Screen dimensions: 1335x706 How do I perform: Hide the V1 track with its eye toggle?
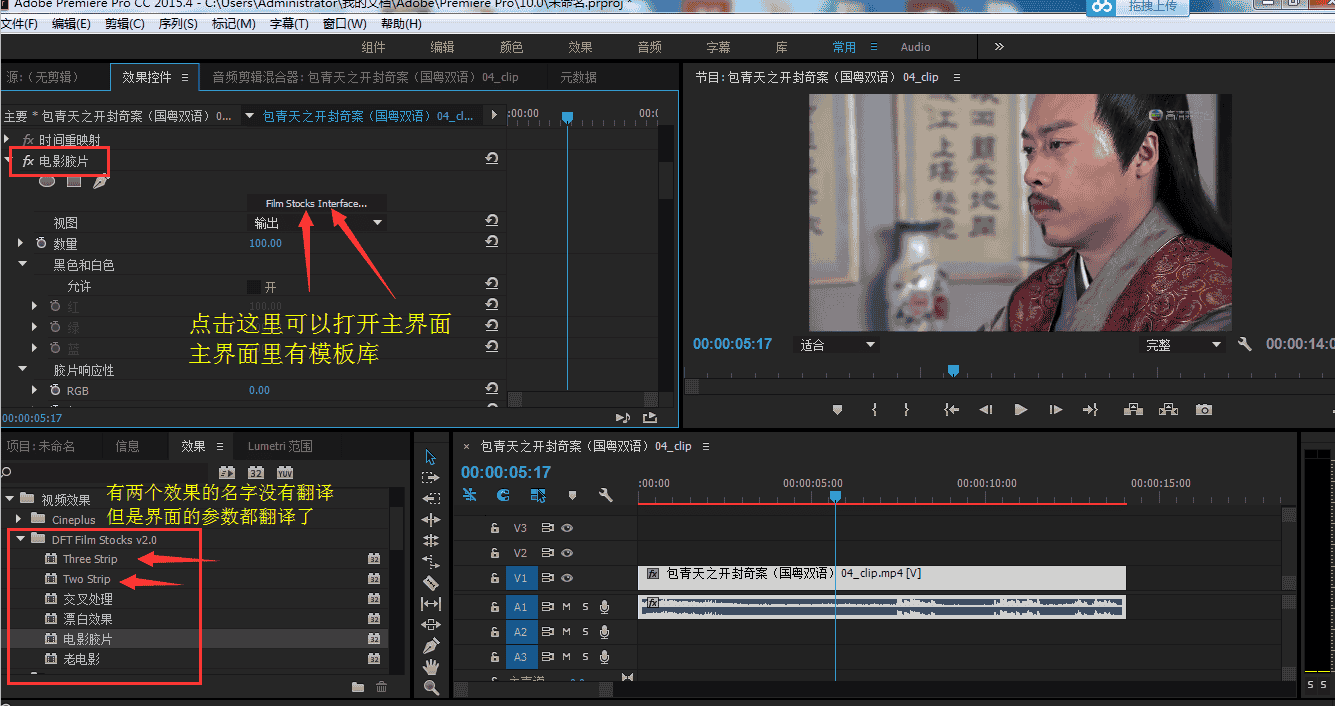(568, 578)
